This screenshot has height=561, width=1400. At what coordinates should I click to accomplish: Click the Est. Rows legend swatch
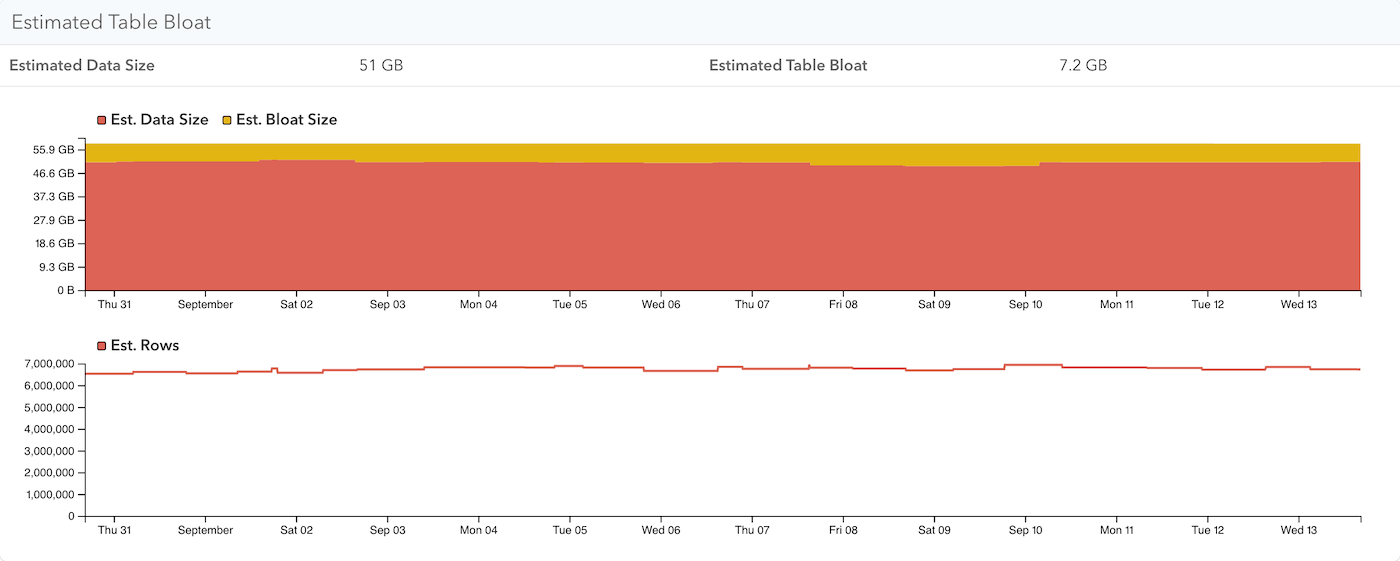click(102, 346)
